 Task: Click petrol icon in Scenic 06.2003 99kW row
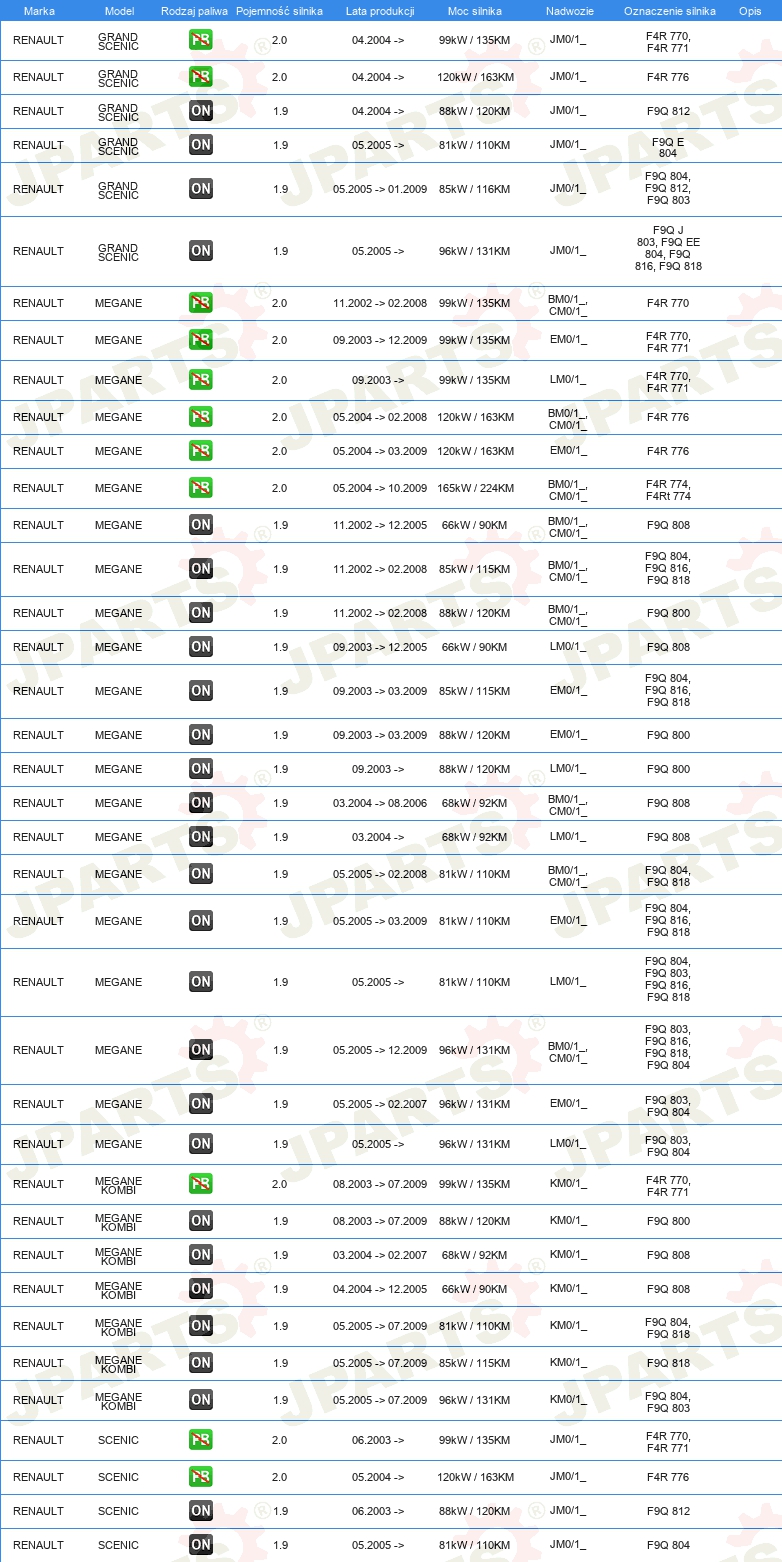click(x=201, y=1440)
